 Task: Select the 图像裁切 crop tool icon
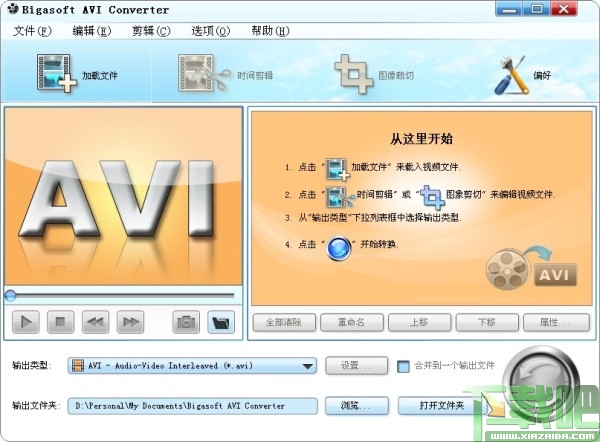(x=353, y=74)
